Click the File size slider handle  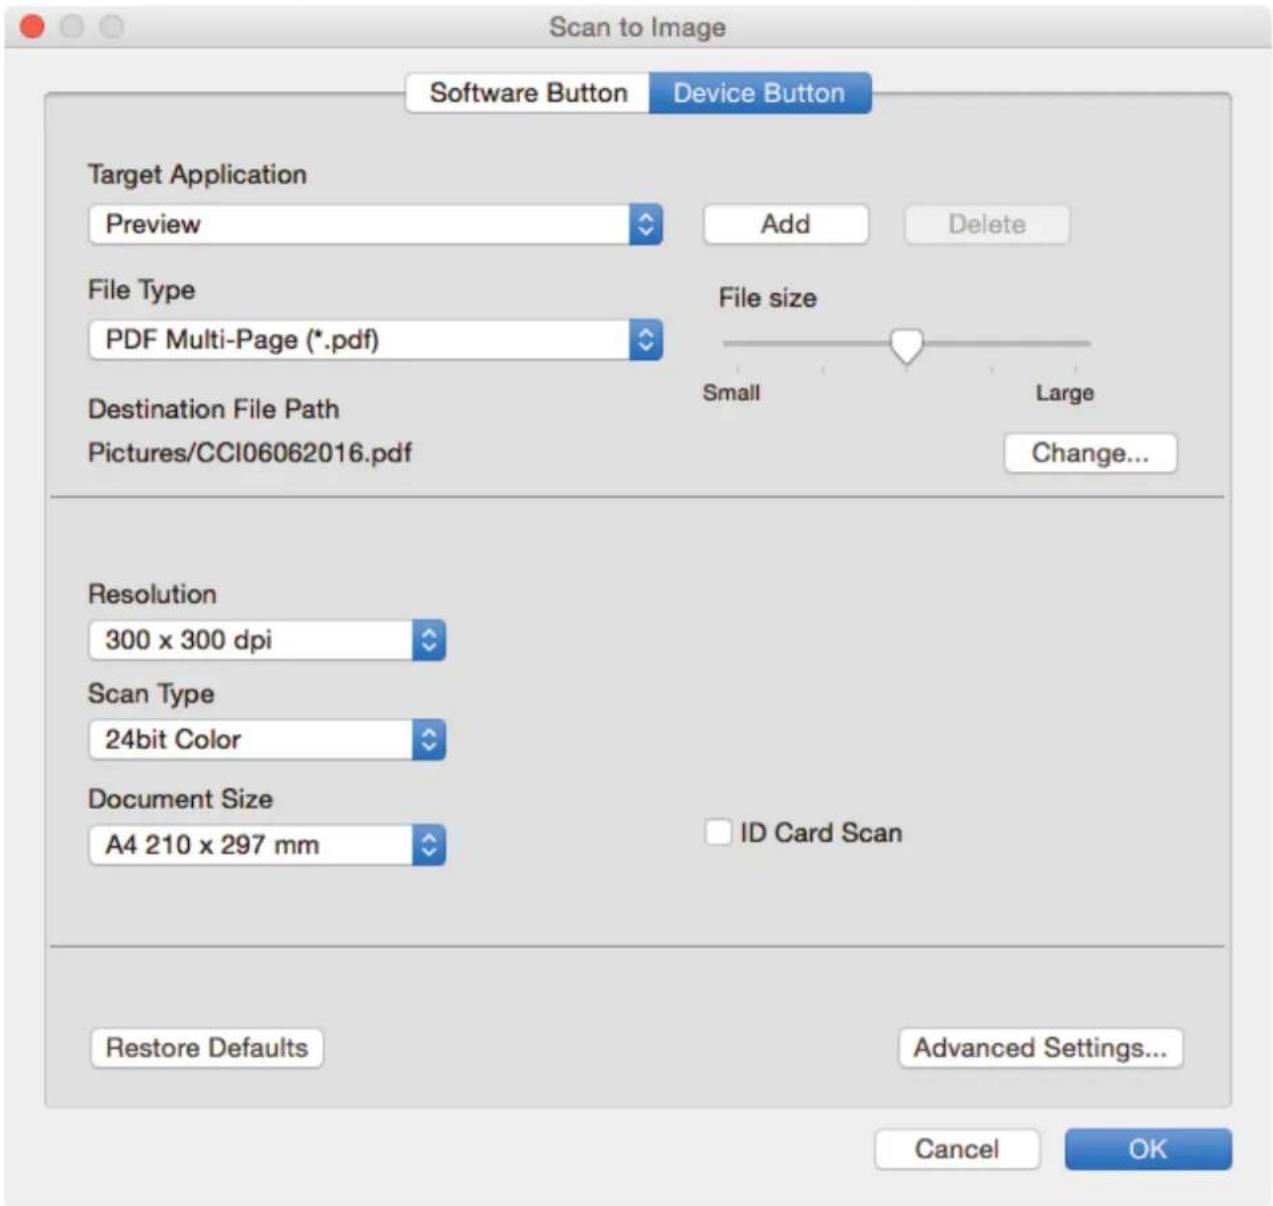(906, 346)
